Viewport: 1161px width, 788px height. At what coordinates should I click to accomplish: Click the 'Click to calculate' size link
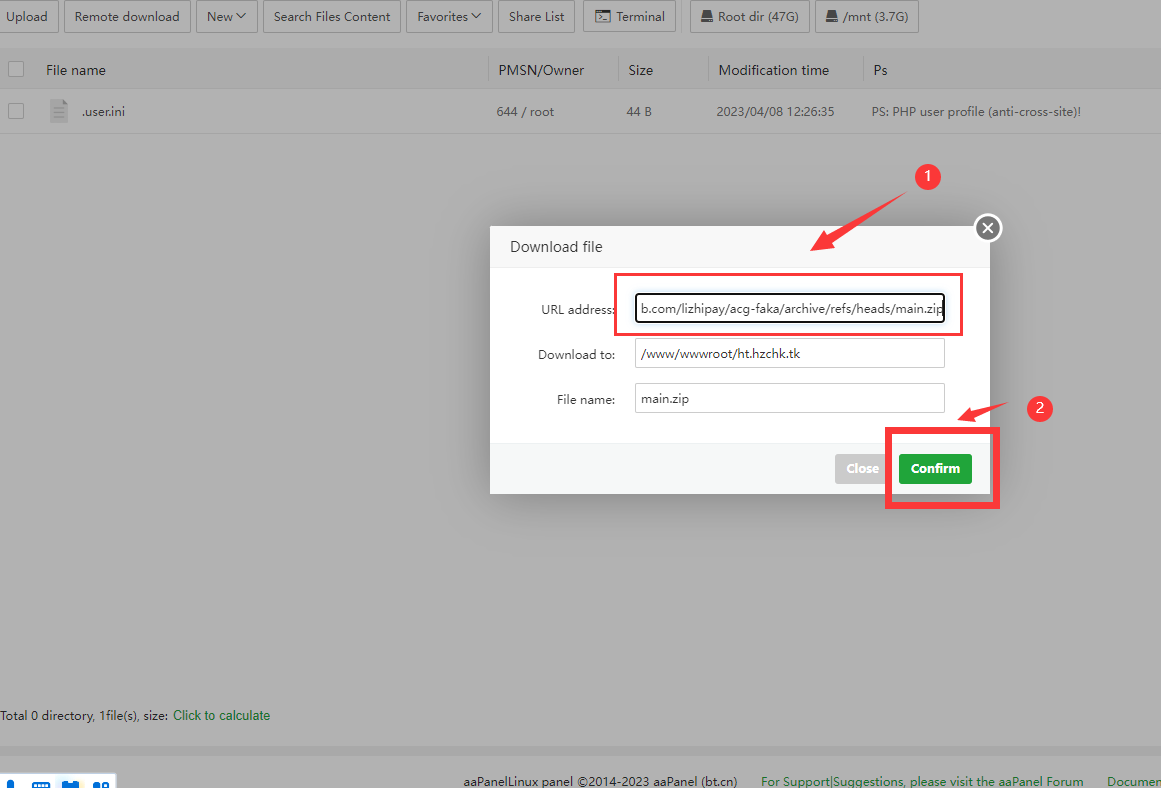point(221,715)
